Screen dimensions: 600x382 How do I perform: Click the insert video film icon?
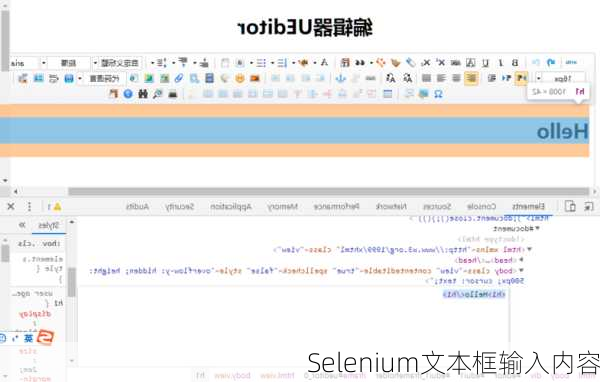209,78
